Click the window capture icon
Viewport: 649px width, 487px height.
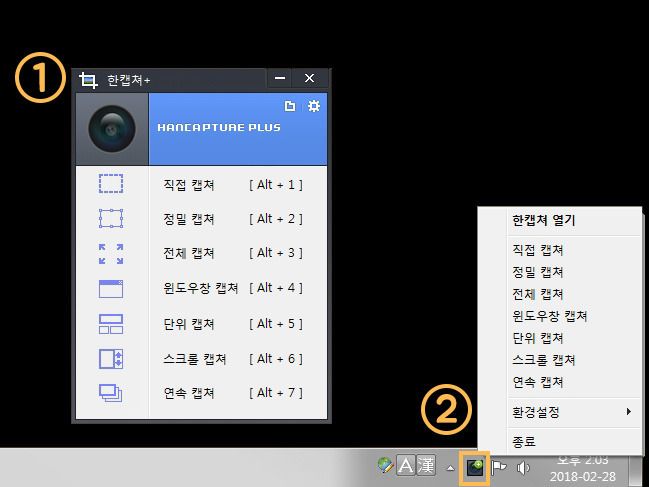tap(111, 289)
